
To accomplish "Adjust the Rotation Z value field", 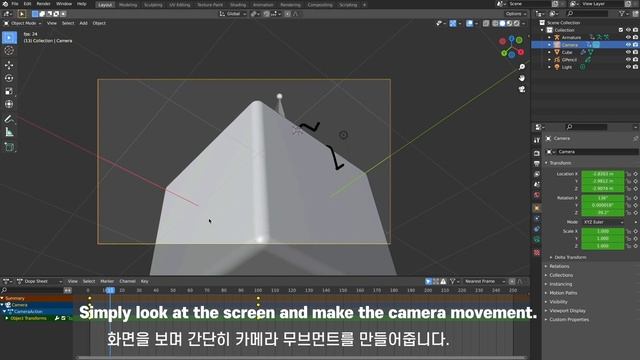I will pyautogui.click(x=602, y=213).
